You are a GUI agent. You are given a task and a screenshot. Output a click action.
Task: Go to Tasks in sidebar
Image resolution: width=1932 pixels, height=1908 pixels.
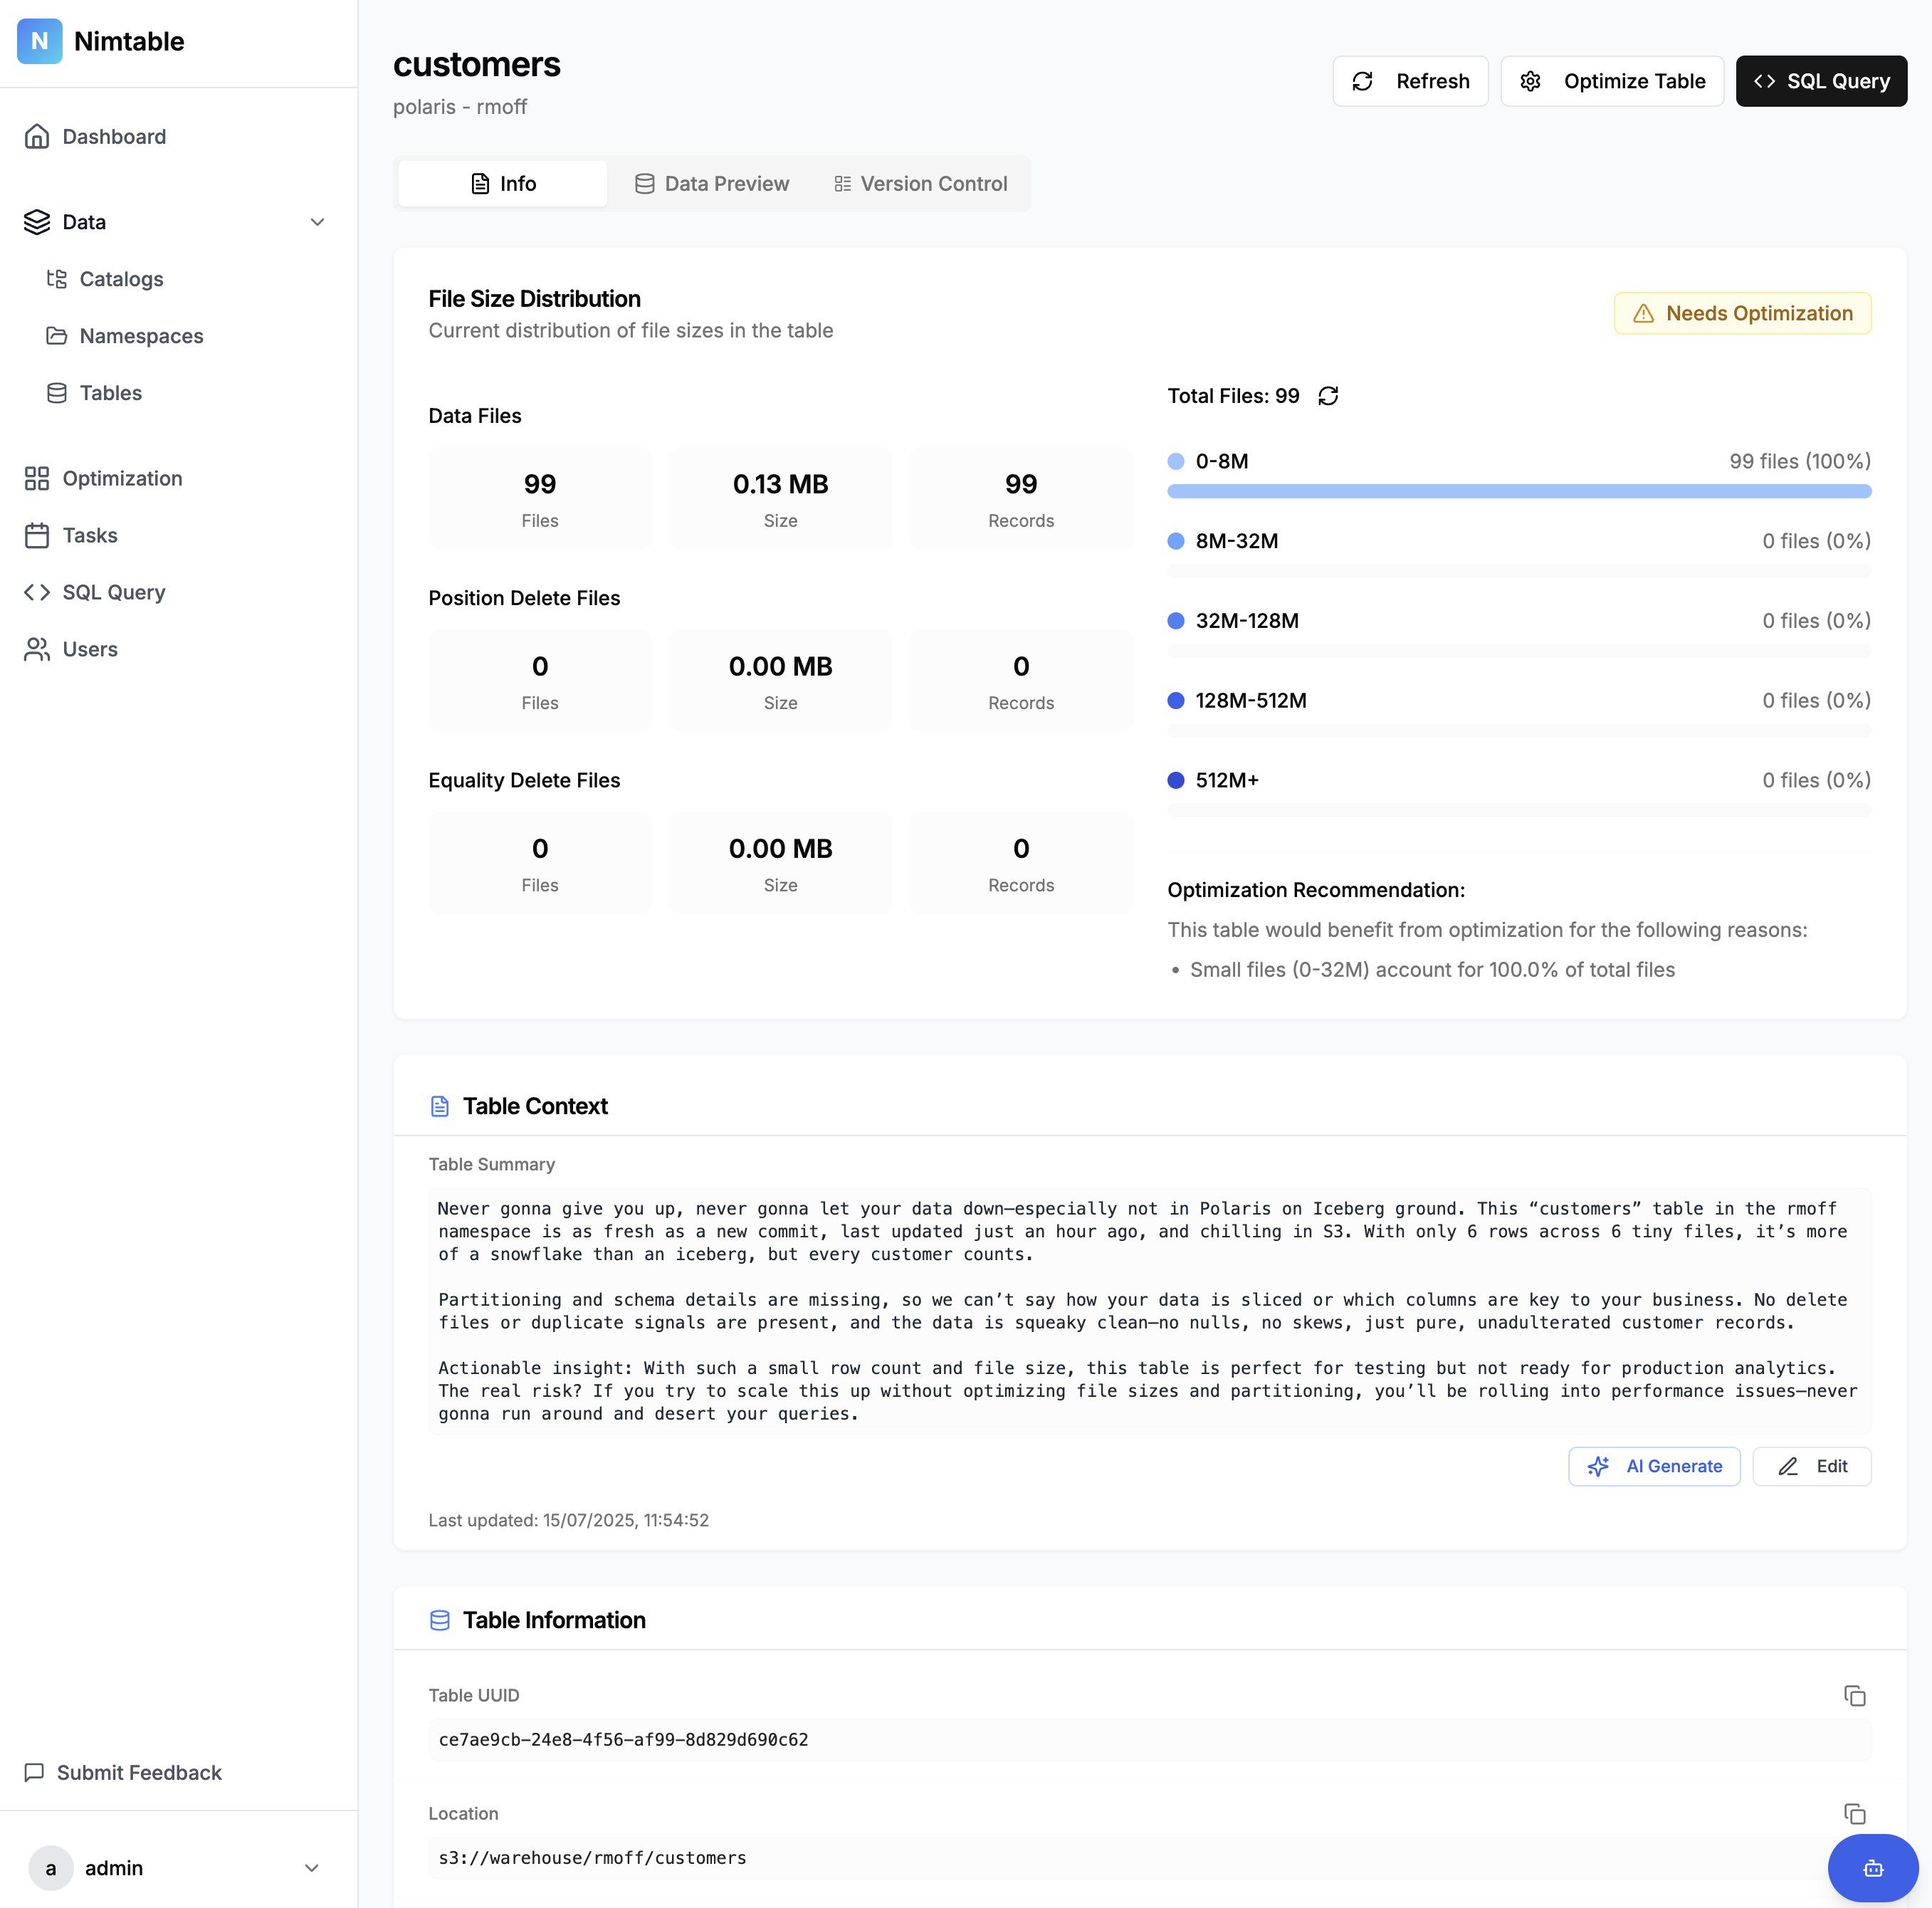coord(90,535)
